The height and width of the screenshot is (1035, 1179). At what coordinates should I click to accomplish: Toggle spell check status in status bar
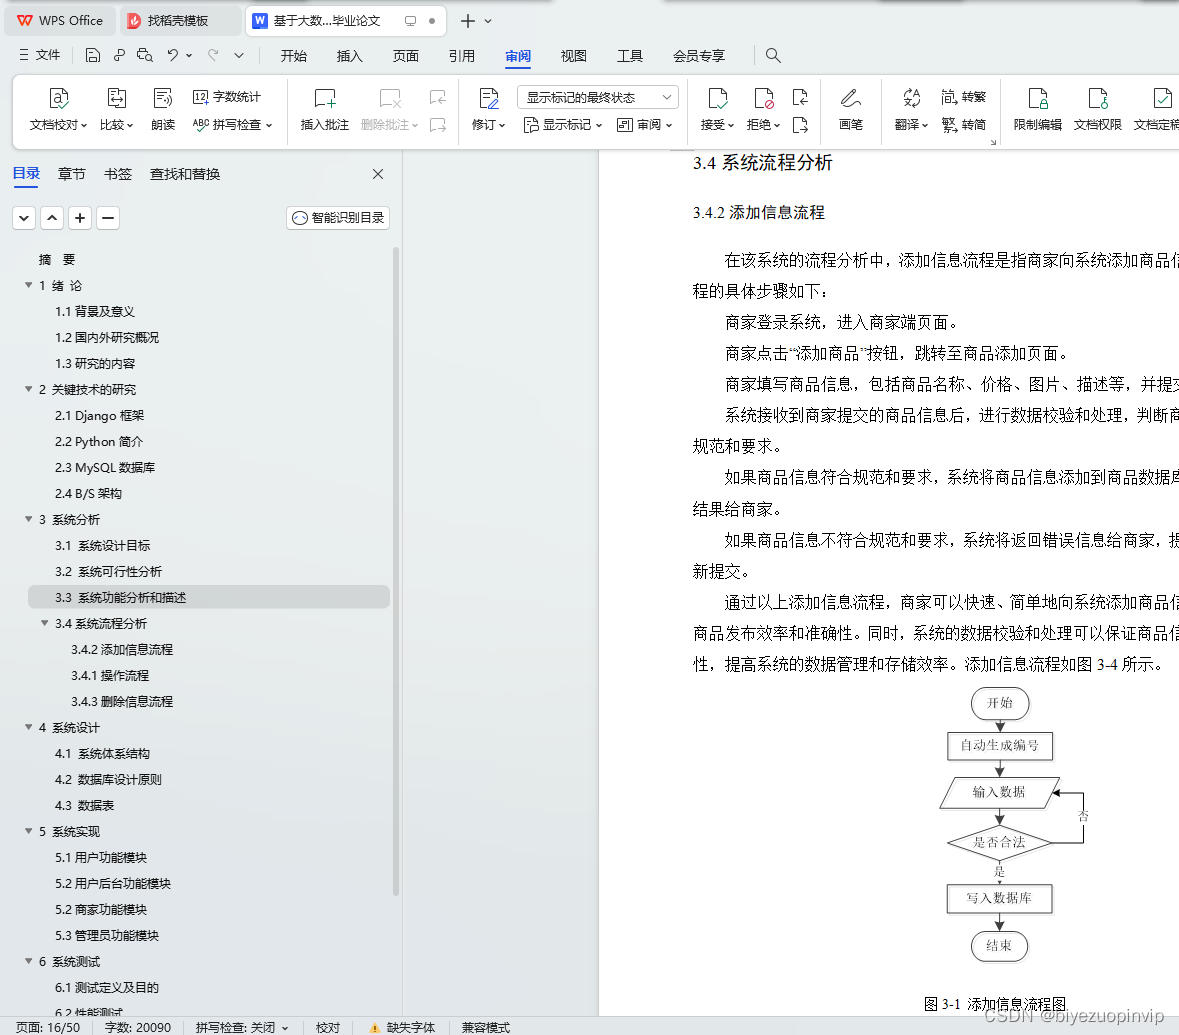point(241,1027)
